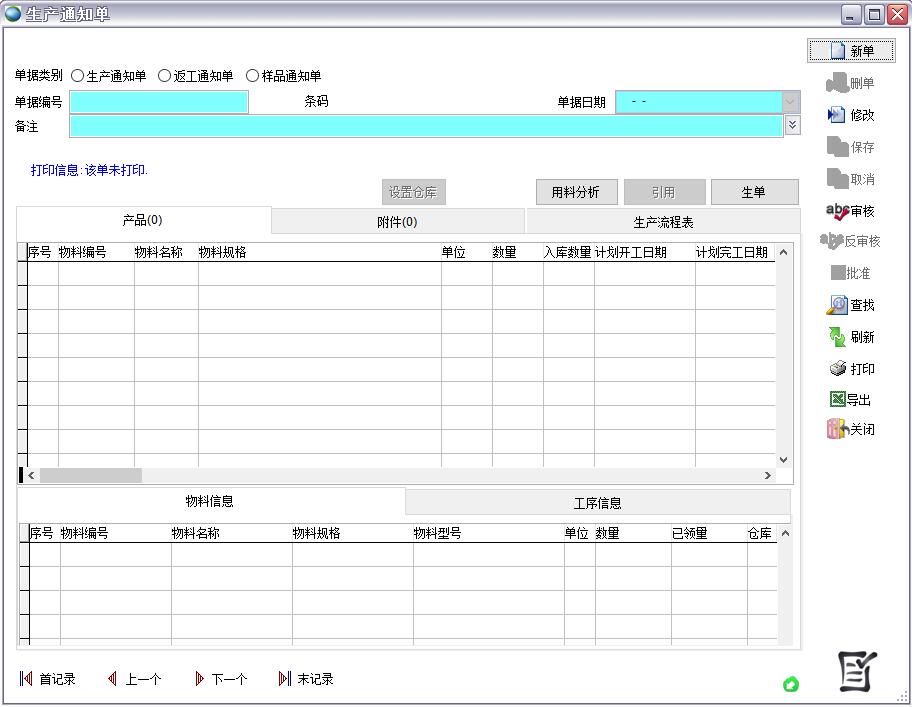Click the 生单 button
Viewport: 912px width, 707px height.
click(753, 192)
